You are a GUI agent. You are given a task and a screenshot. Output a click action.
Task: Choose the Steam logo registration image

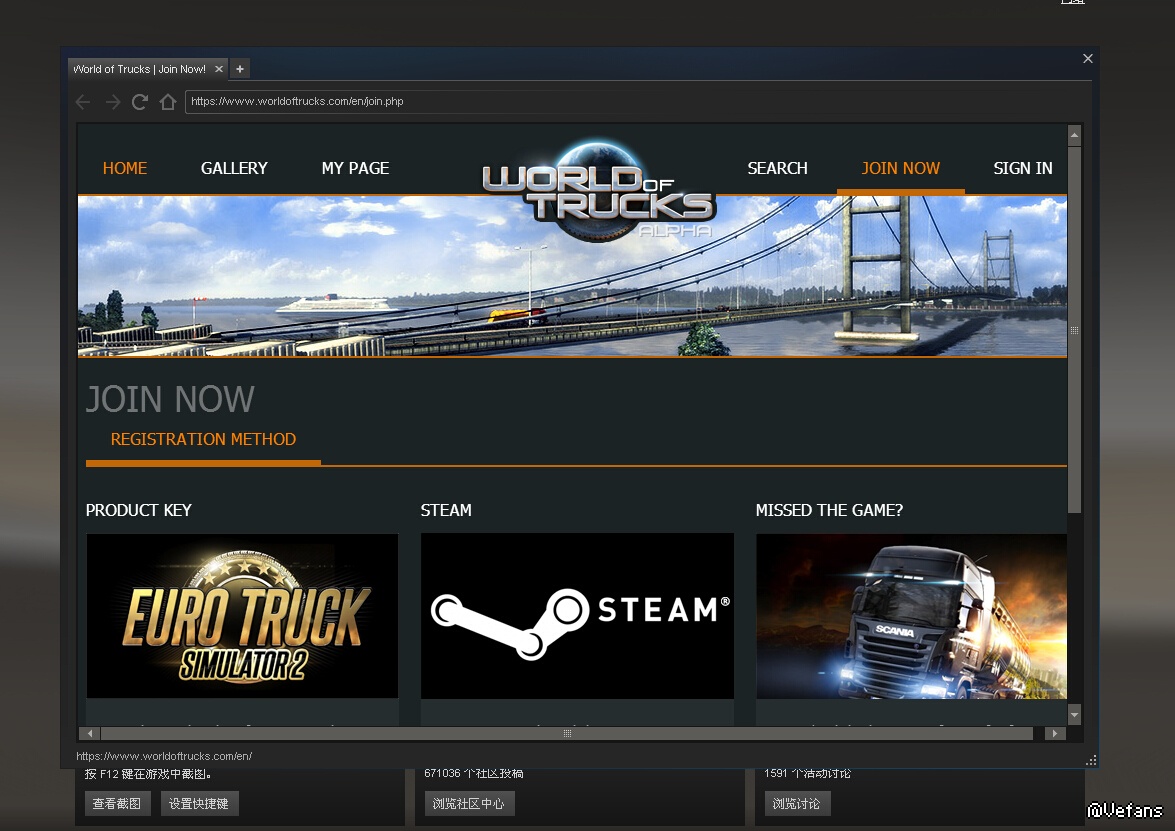pos(577,616)
